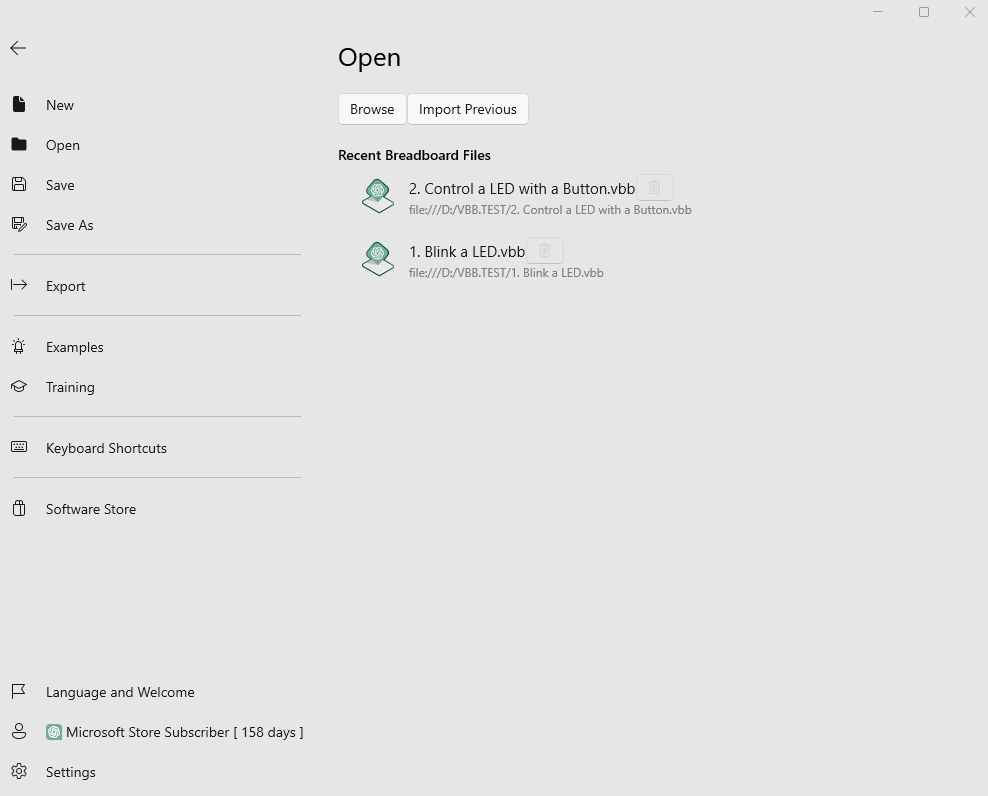Click the Save As icon
The width and height of the screenshot is (988, 796).
tap(19, 224)
